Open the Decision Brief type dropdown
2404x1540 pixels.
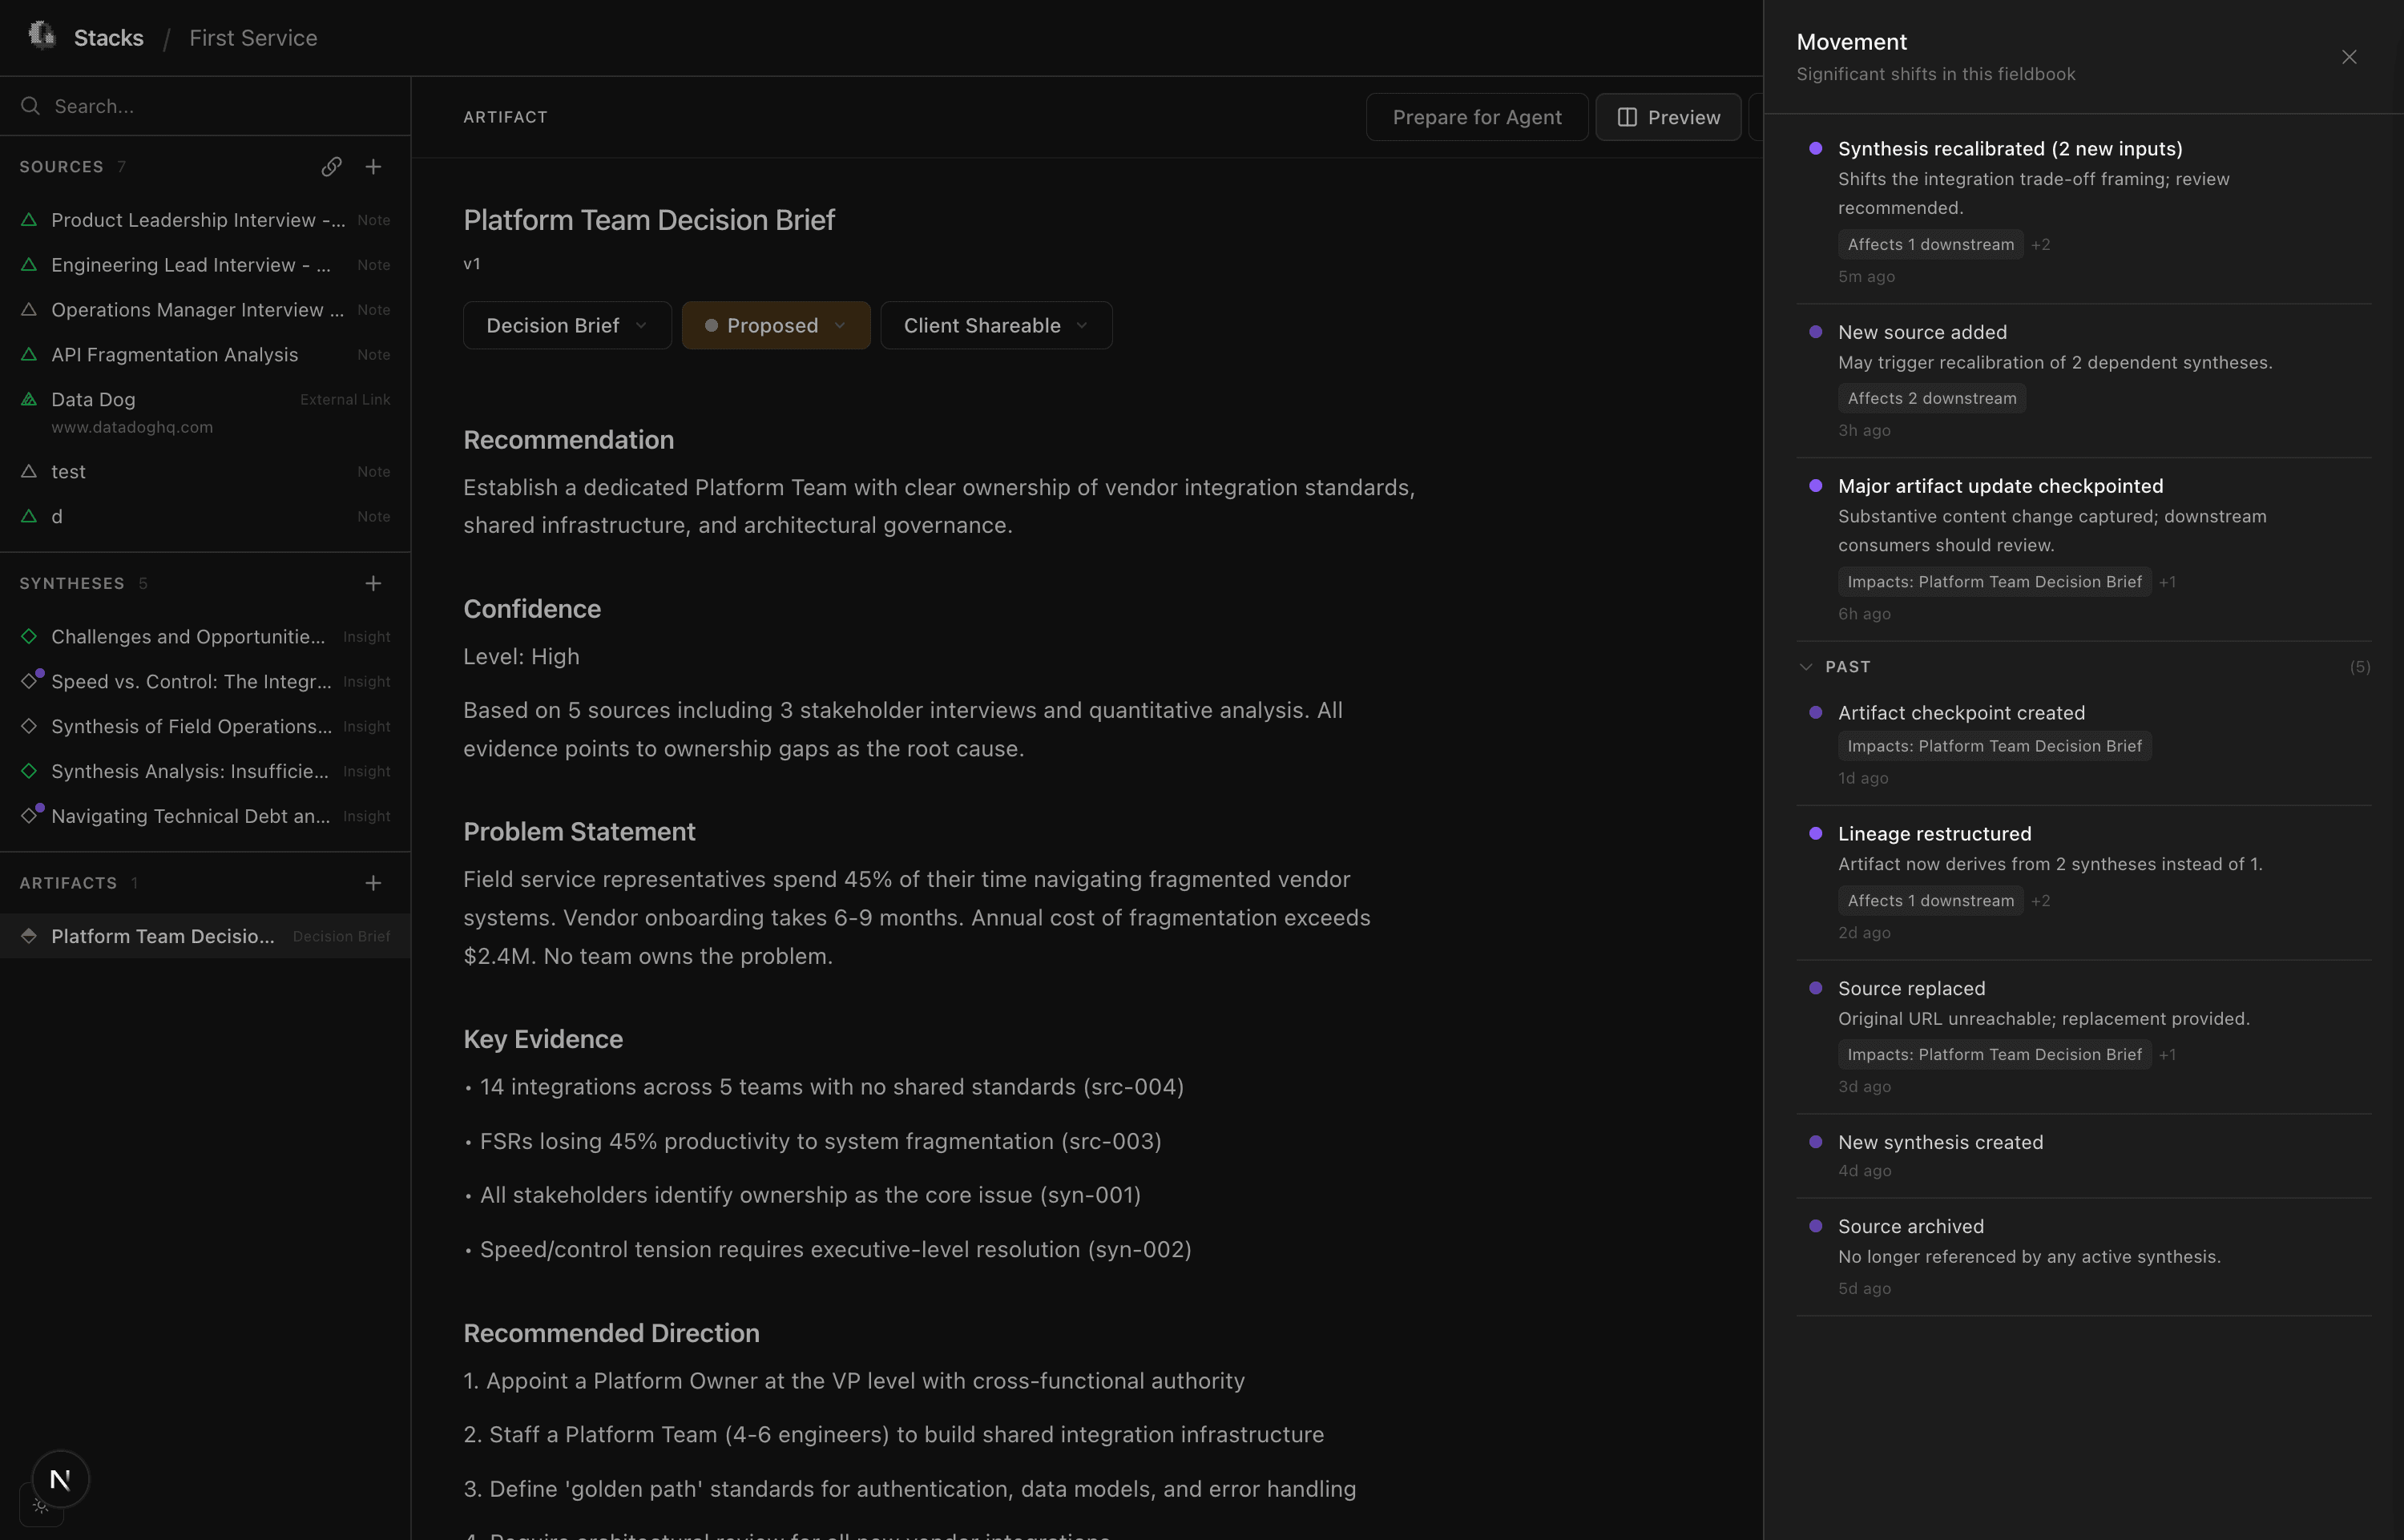point(566,326)
